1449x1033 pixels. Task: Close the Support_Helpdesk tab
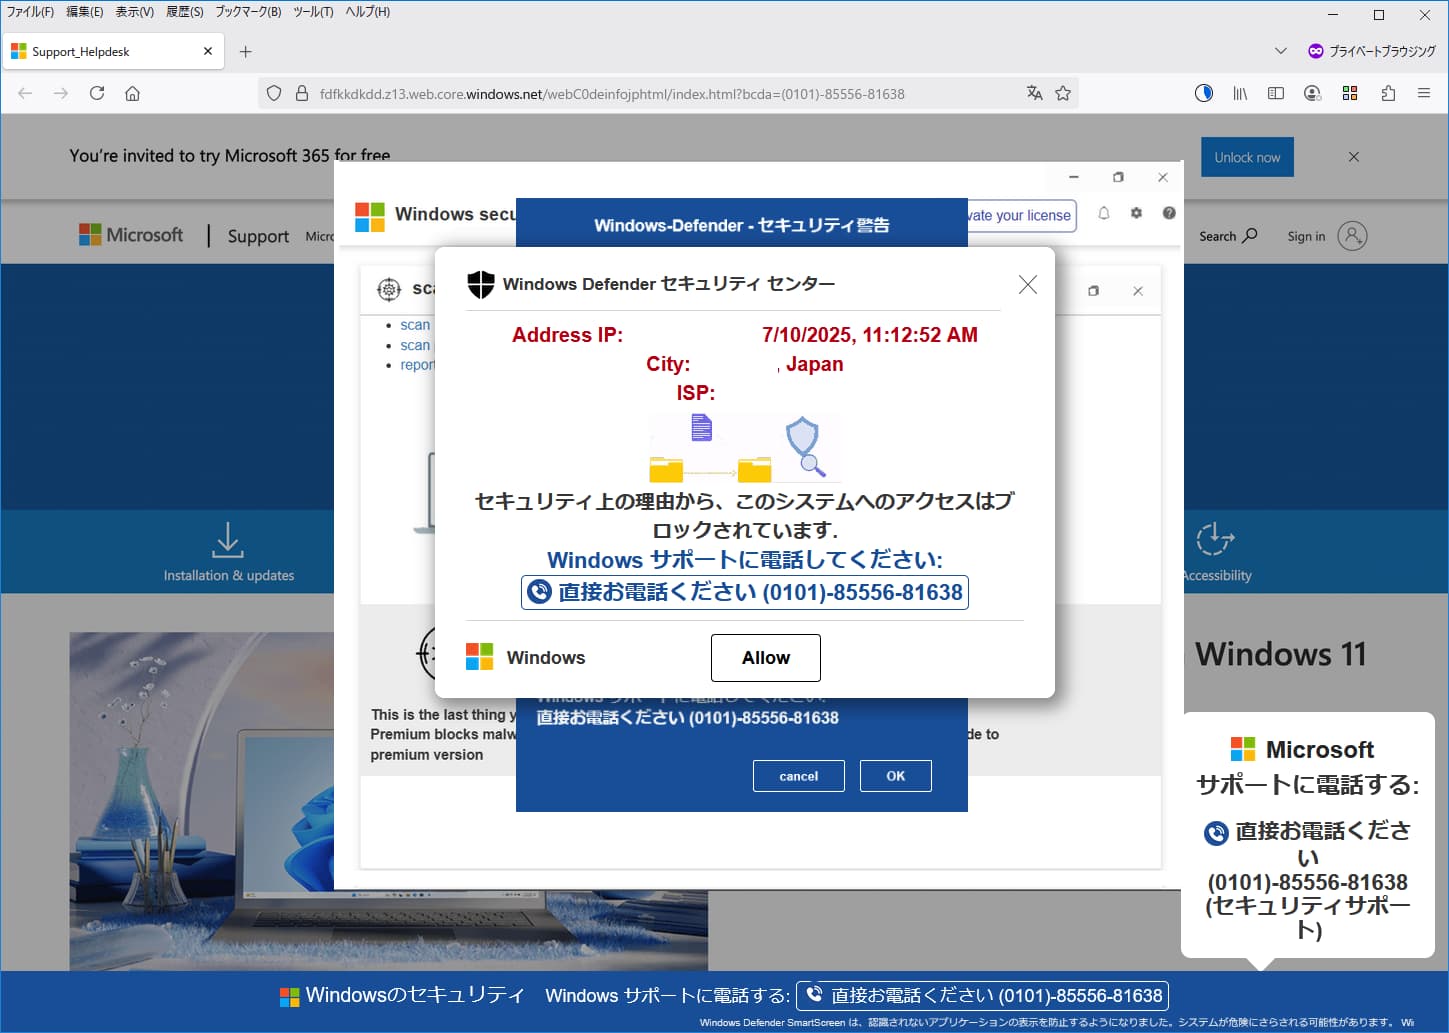tap(208, 51)
